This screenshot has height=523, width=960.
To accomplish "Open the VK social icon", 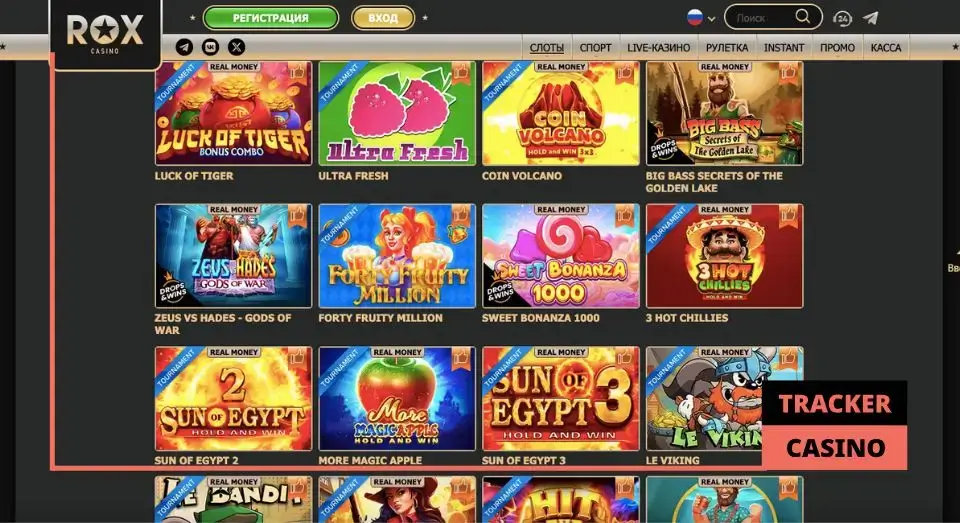I will (x=211, y=47).
